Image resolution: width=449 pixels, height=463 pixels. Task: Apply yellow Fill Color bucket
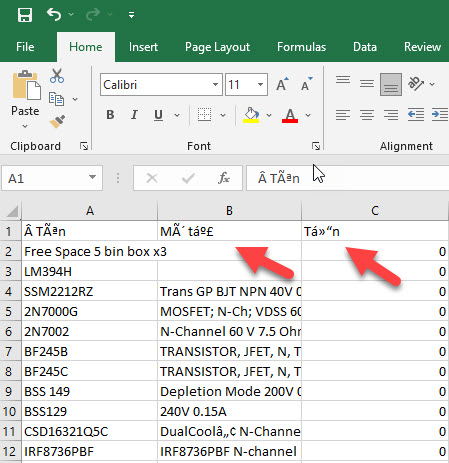251,115
